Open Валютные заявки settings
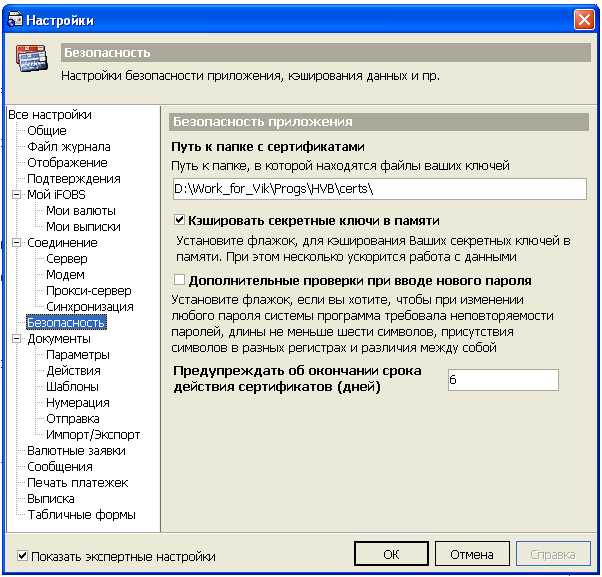602x577 pixels. pyautogui.click(x=76, y=450)
